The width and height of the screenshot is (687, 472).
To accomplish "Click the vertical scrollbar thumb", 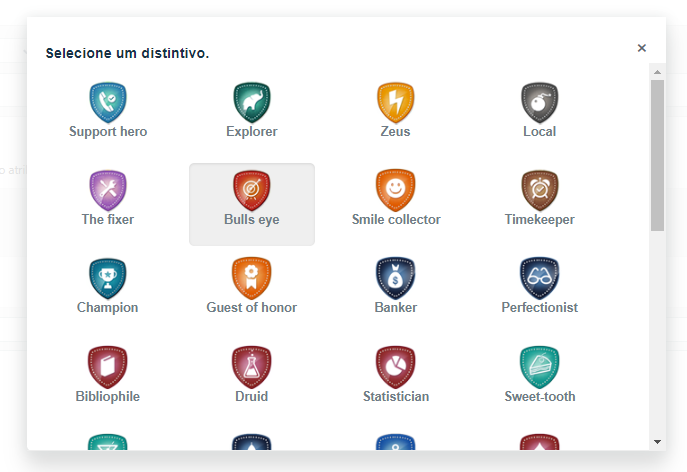I will click(657, 155).
